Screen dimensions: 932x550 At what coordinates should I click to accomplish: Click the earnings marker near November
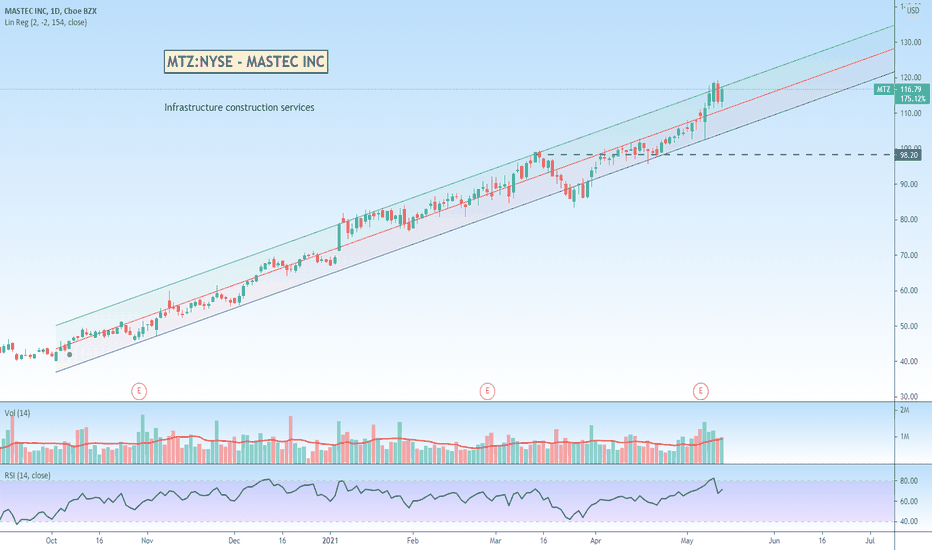pyautogui.click(x=138, y=391)
